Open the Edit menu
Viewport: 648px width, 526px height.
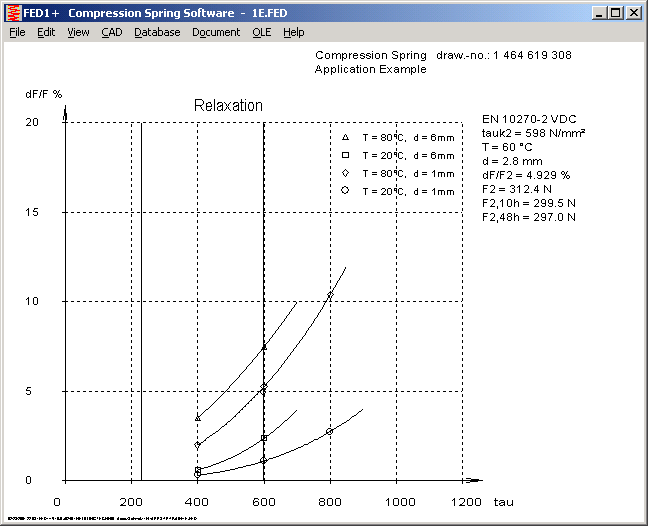46,32
